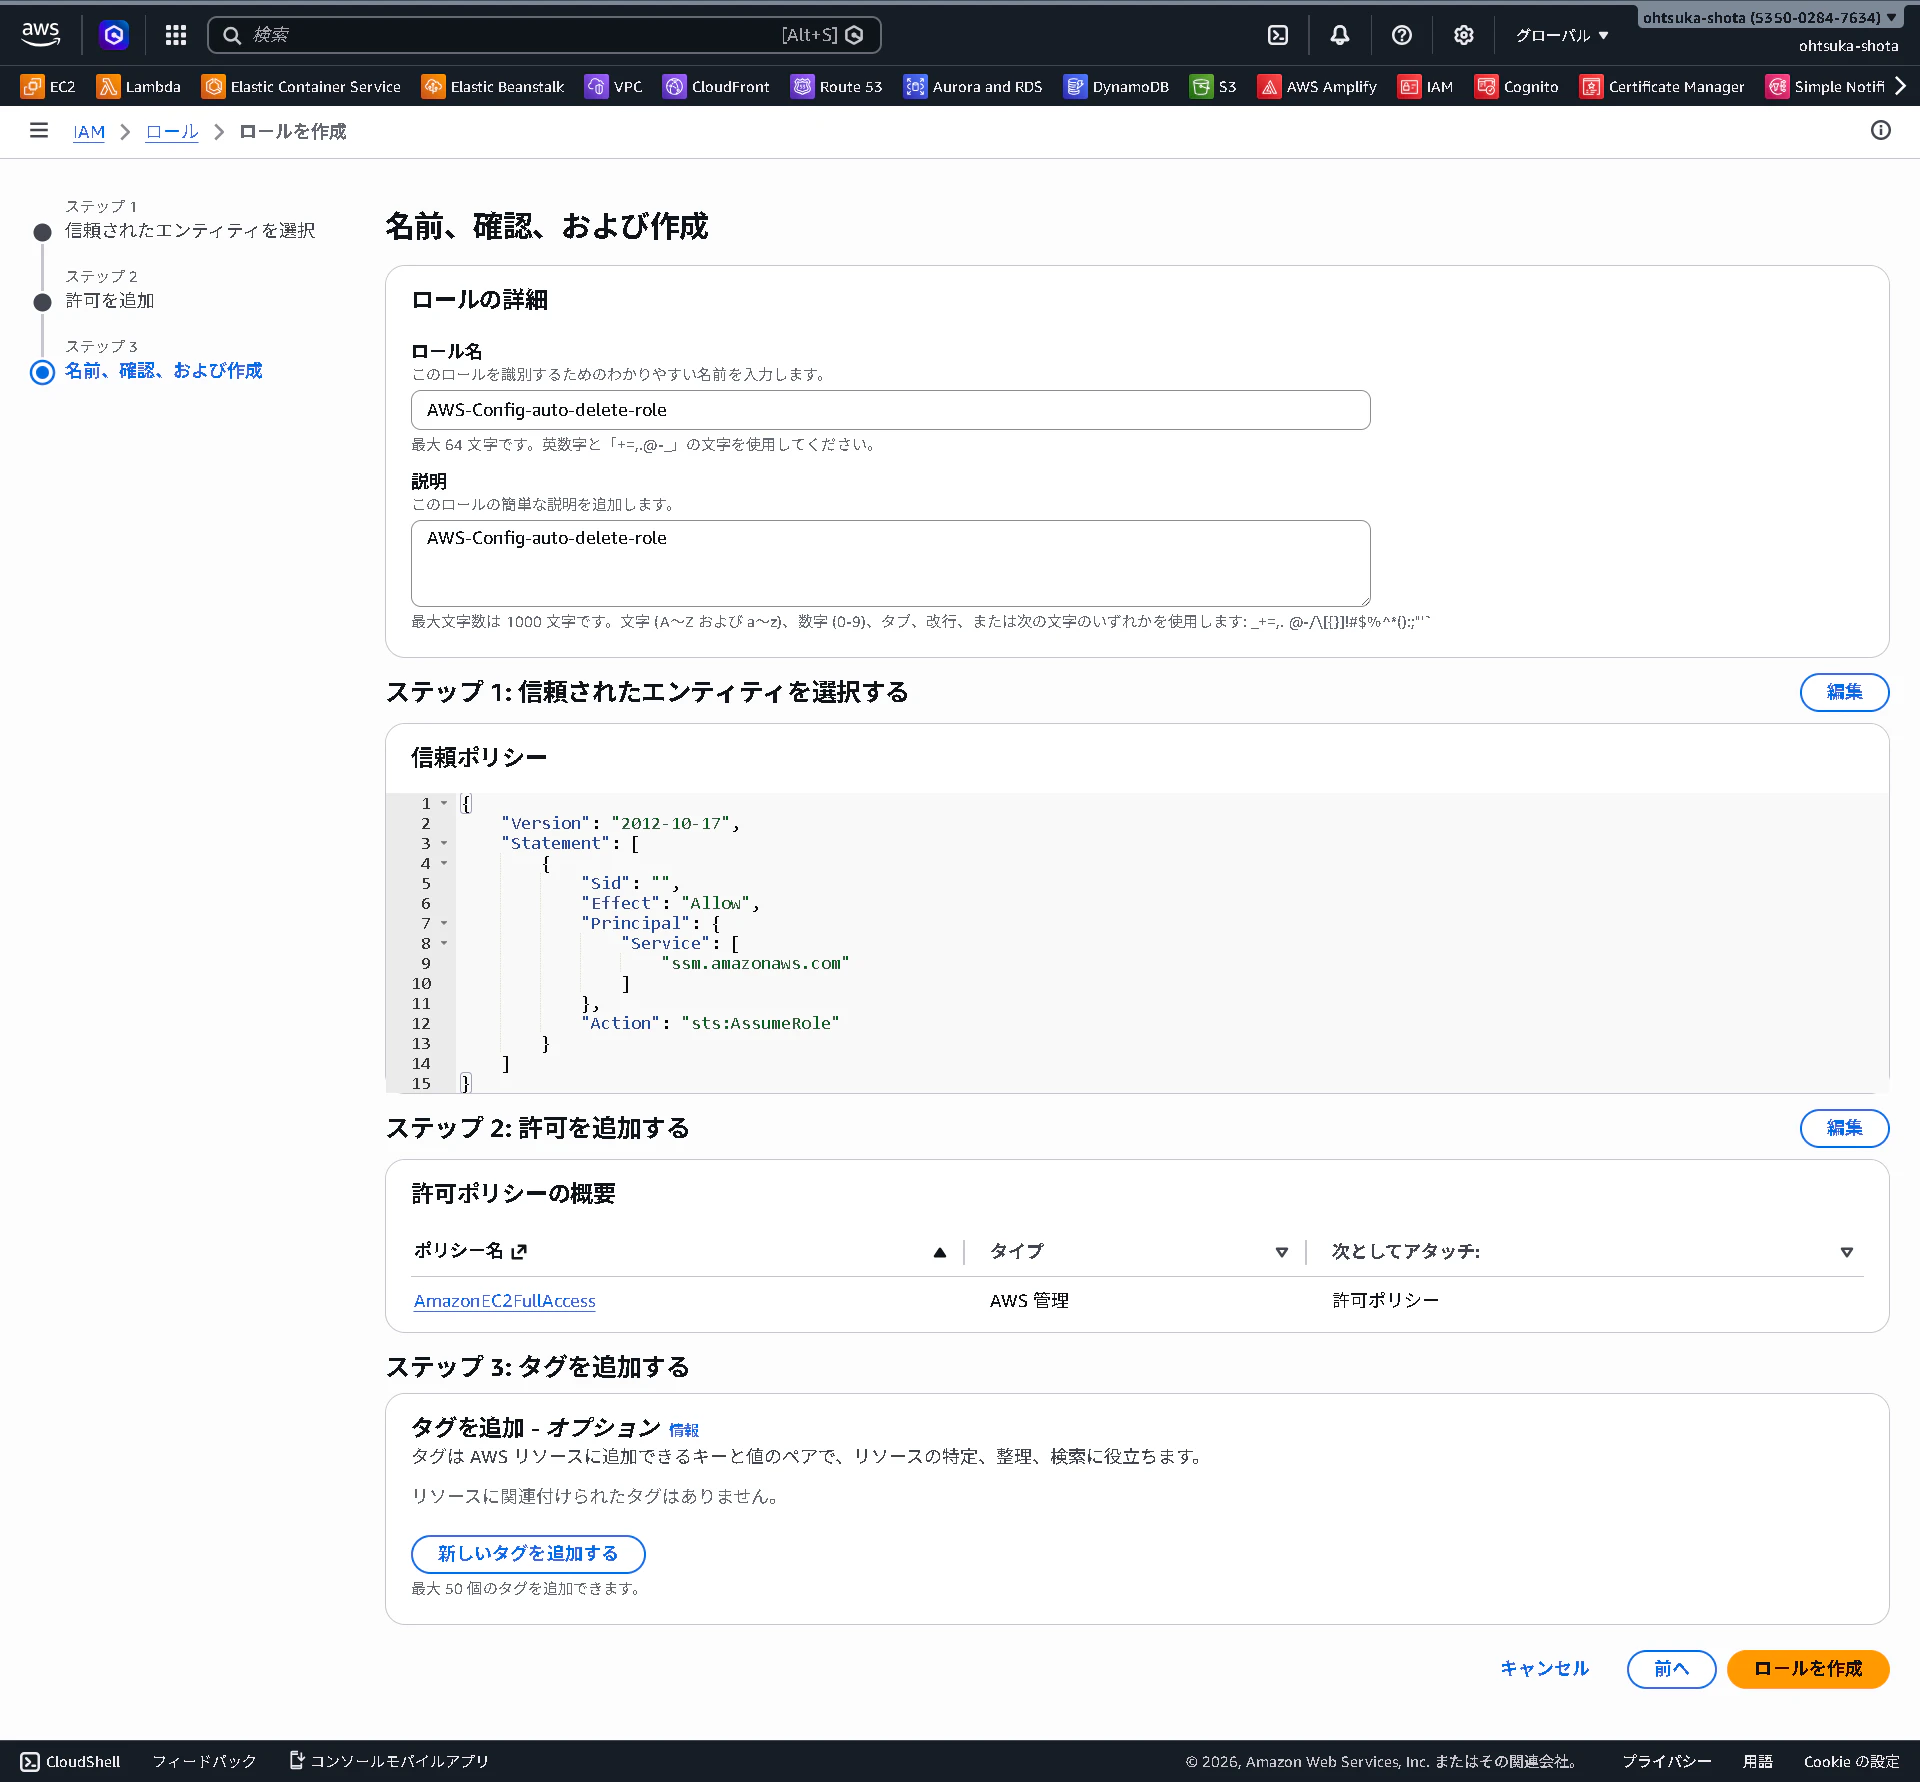Select step 許可を追加
The image size is (1920, 1782).
(110, 301)
